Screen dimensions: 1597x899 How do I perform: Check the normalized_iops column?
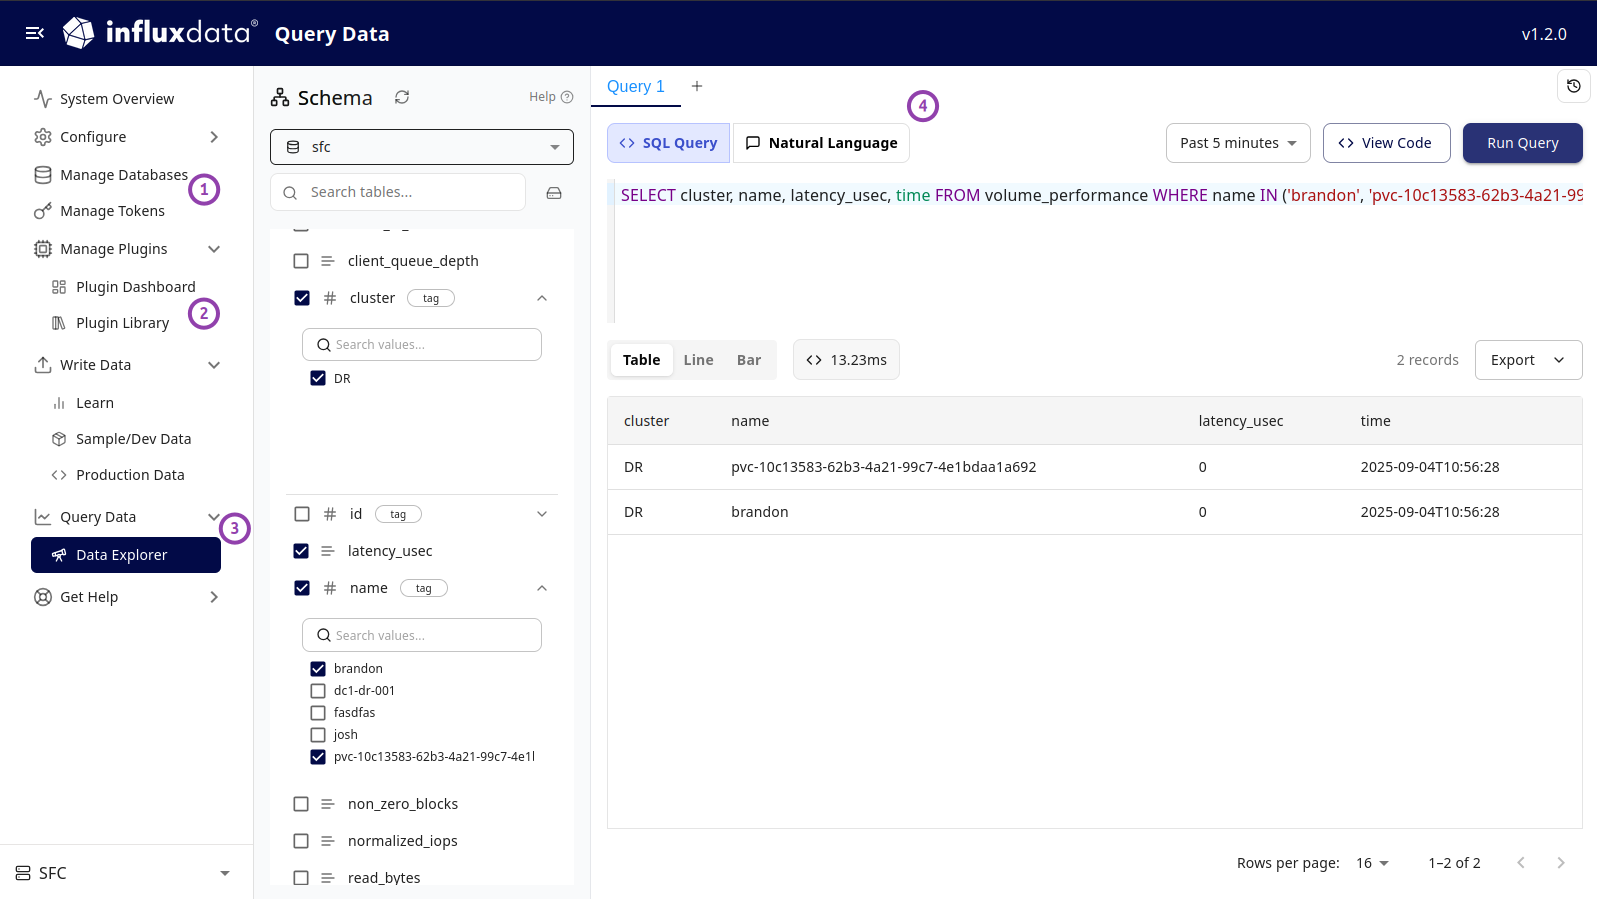(x=301, y=841)
